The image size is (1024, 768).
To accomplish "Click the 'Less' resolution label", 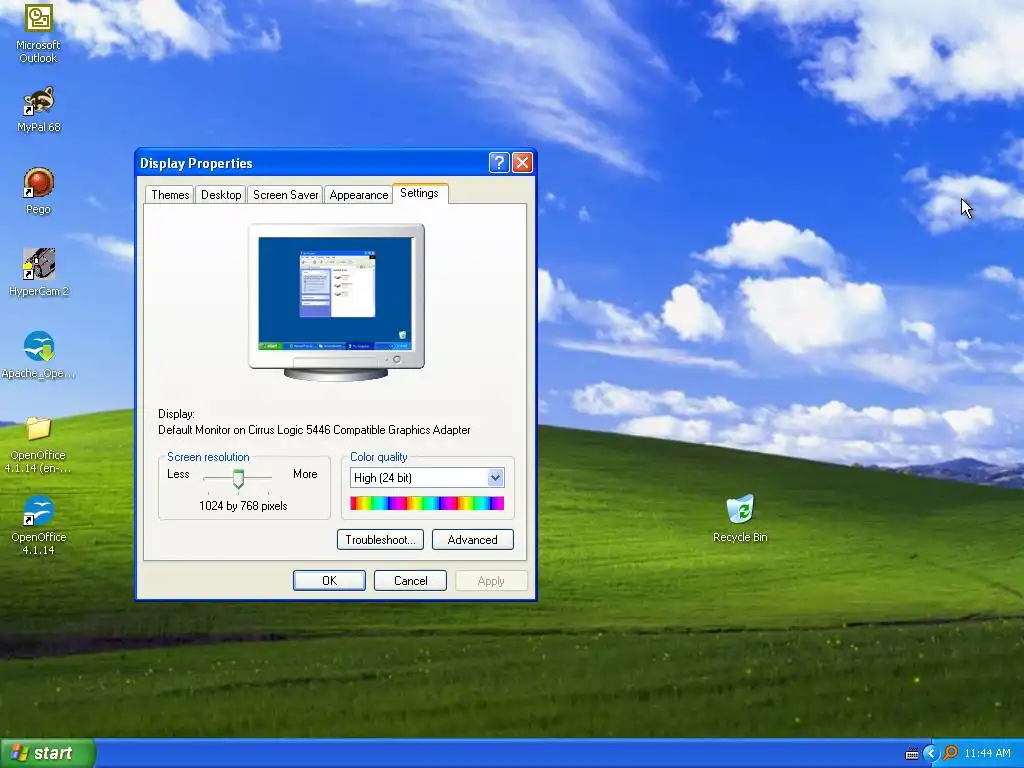I will coord(178,474).
